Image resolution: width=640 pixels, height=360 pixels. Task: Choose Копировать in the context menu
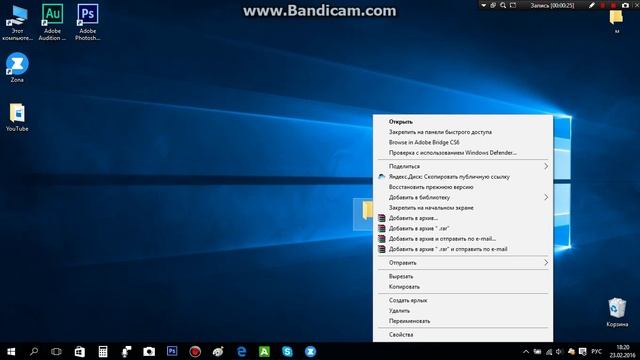(x=463, y=287)
